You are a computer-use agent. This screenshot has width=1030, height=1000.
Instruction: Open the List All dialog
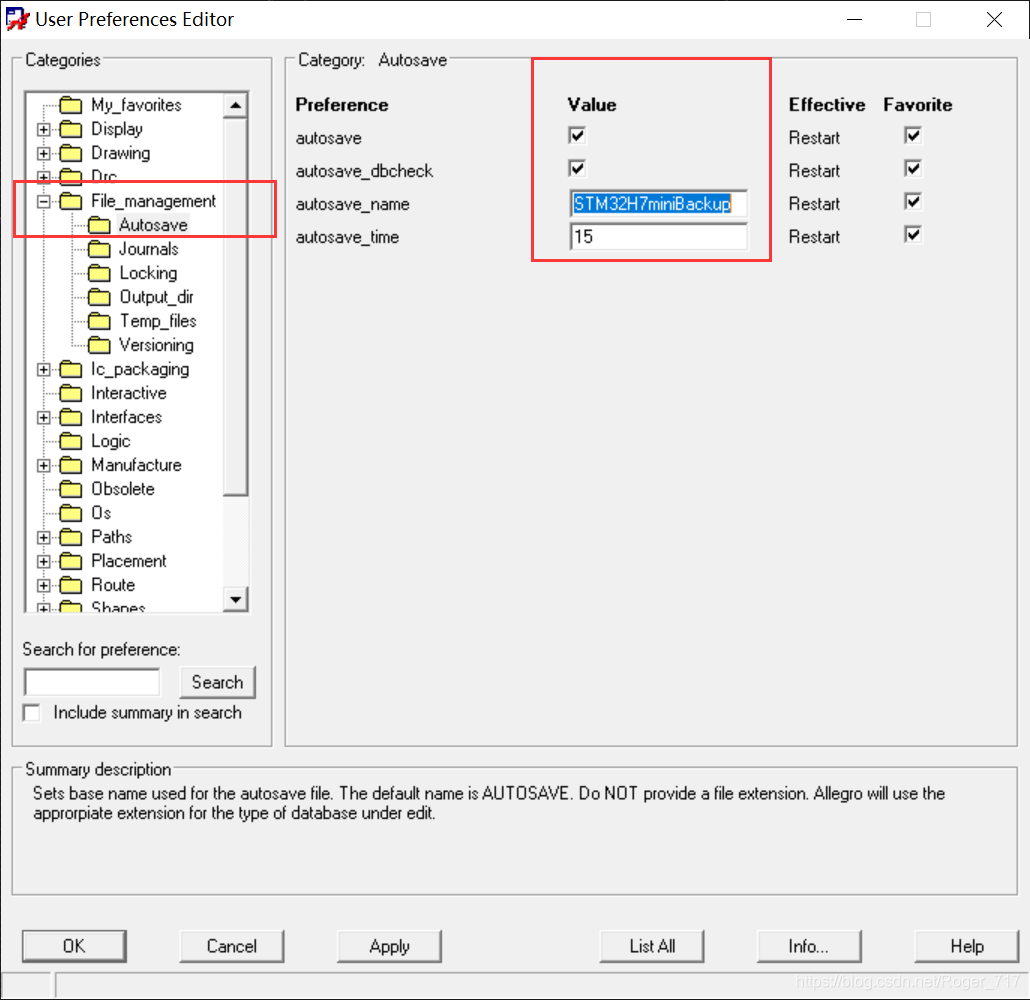652,946
